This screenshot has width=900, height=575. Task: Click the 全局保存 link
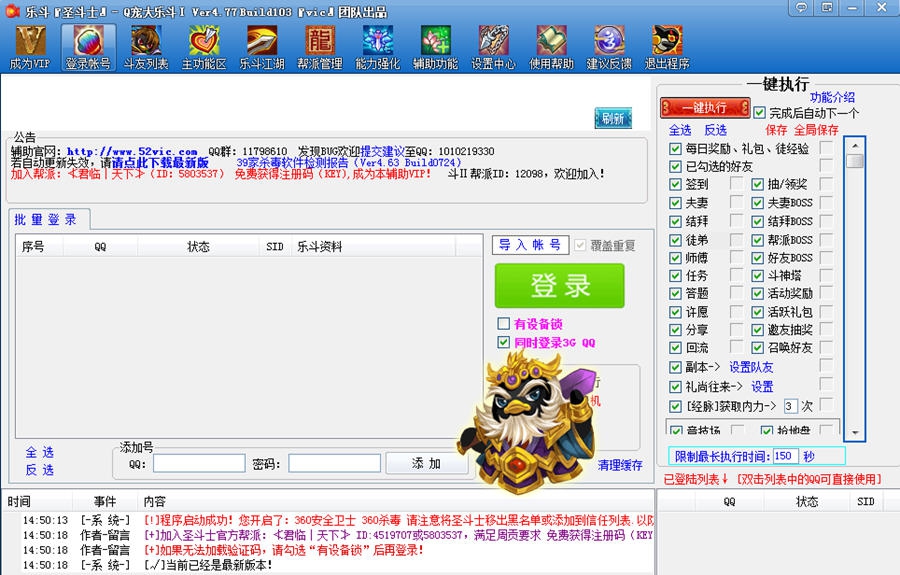(816, 130)
